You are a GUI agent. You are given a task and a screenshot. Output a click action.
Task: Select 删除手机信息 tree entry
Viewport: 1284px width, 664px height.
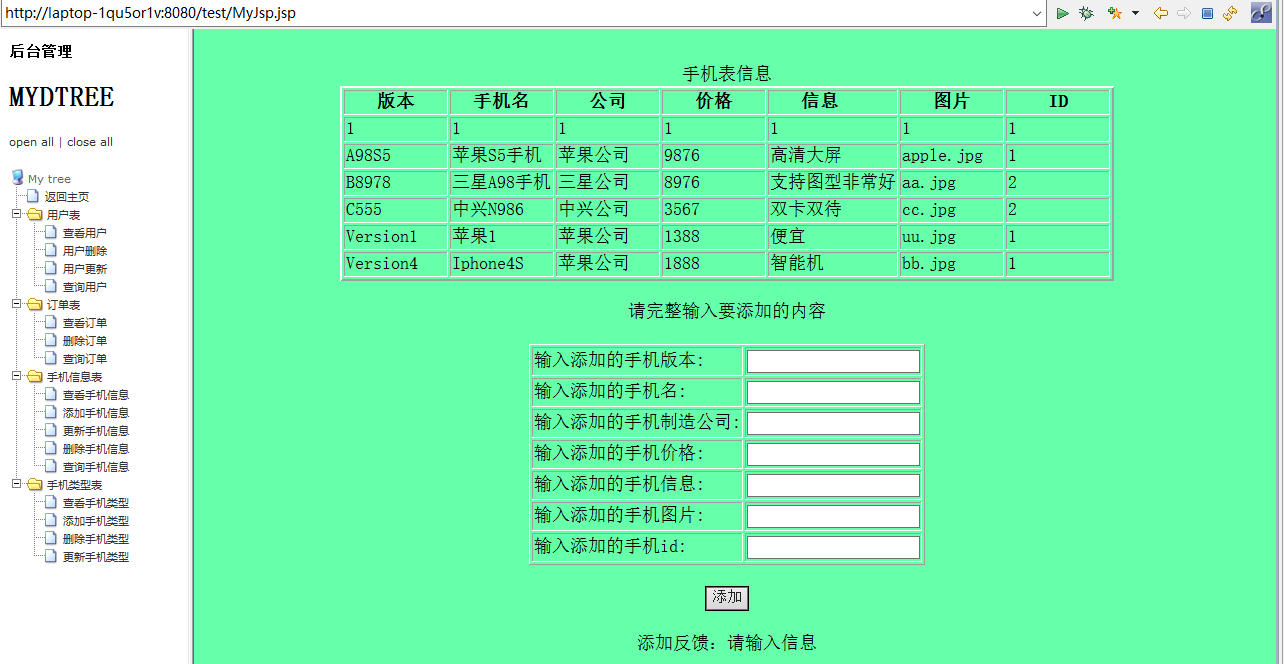[96, 449]
